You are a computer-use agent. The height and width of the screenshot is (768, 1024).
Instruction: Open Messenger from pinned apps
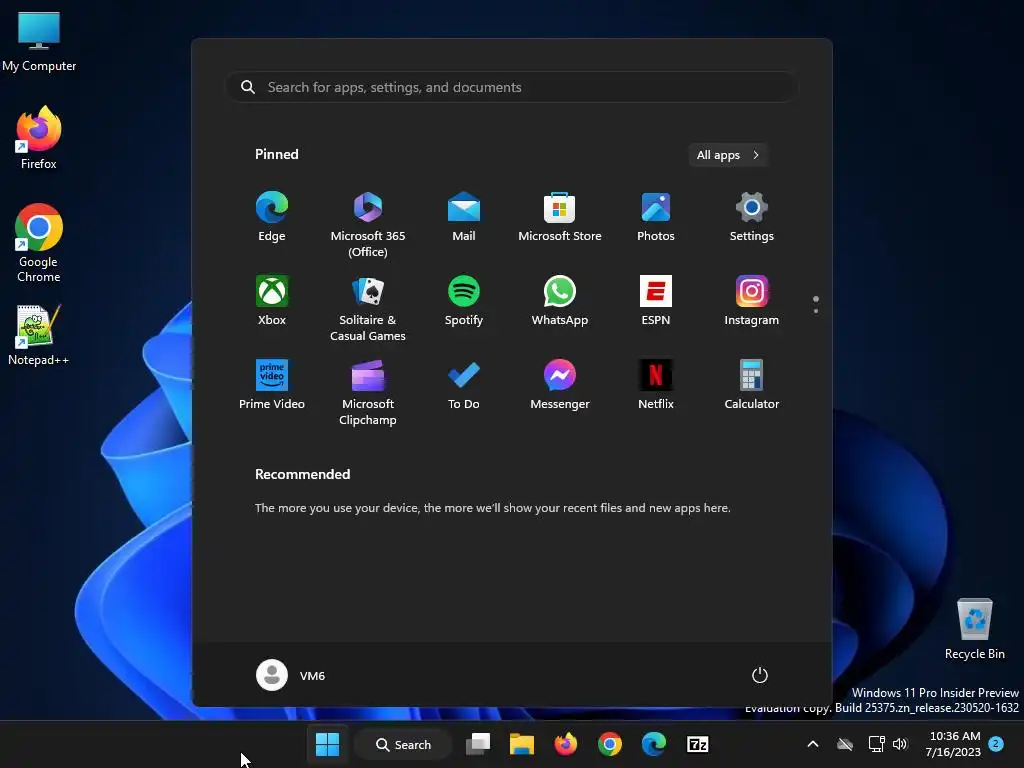tap(560, 385)
